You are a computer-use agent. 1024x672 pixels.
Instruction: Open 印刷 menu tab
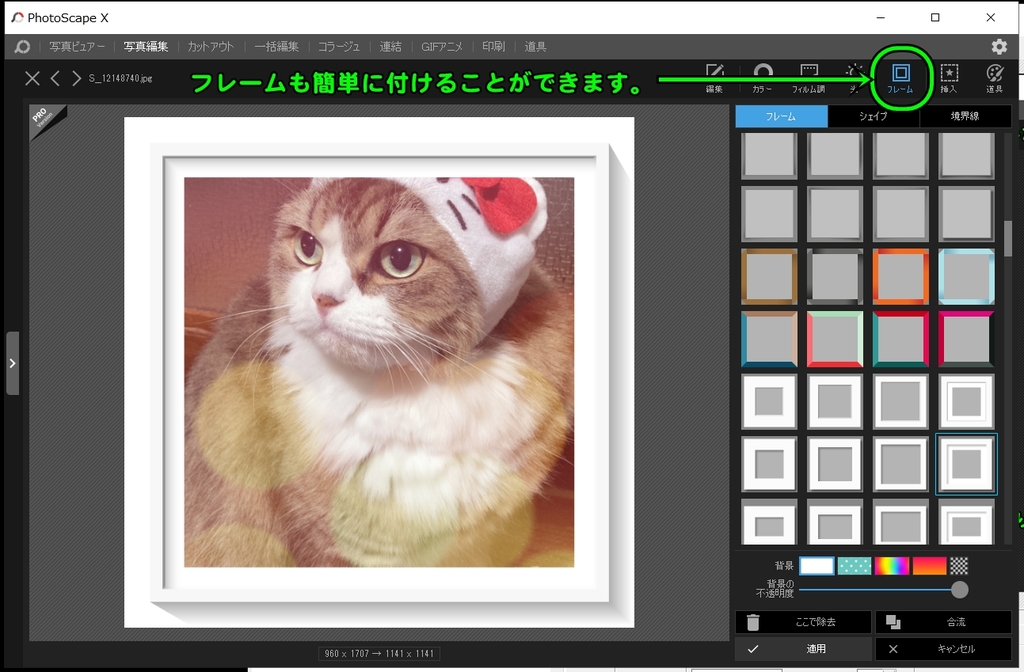[x=494, y=46]
